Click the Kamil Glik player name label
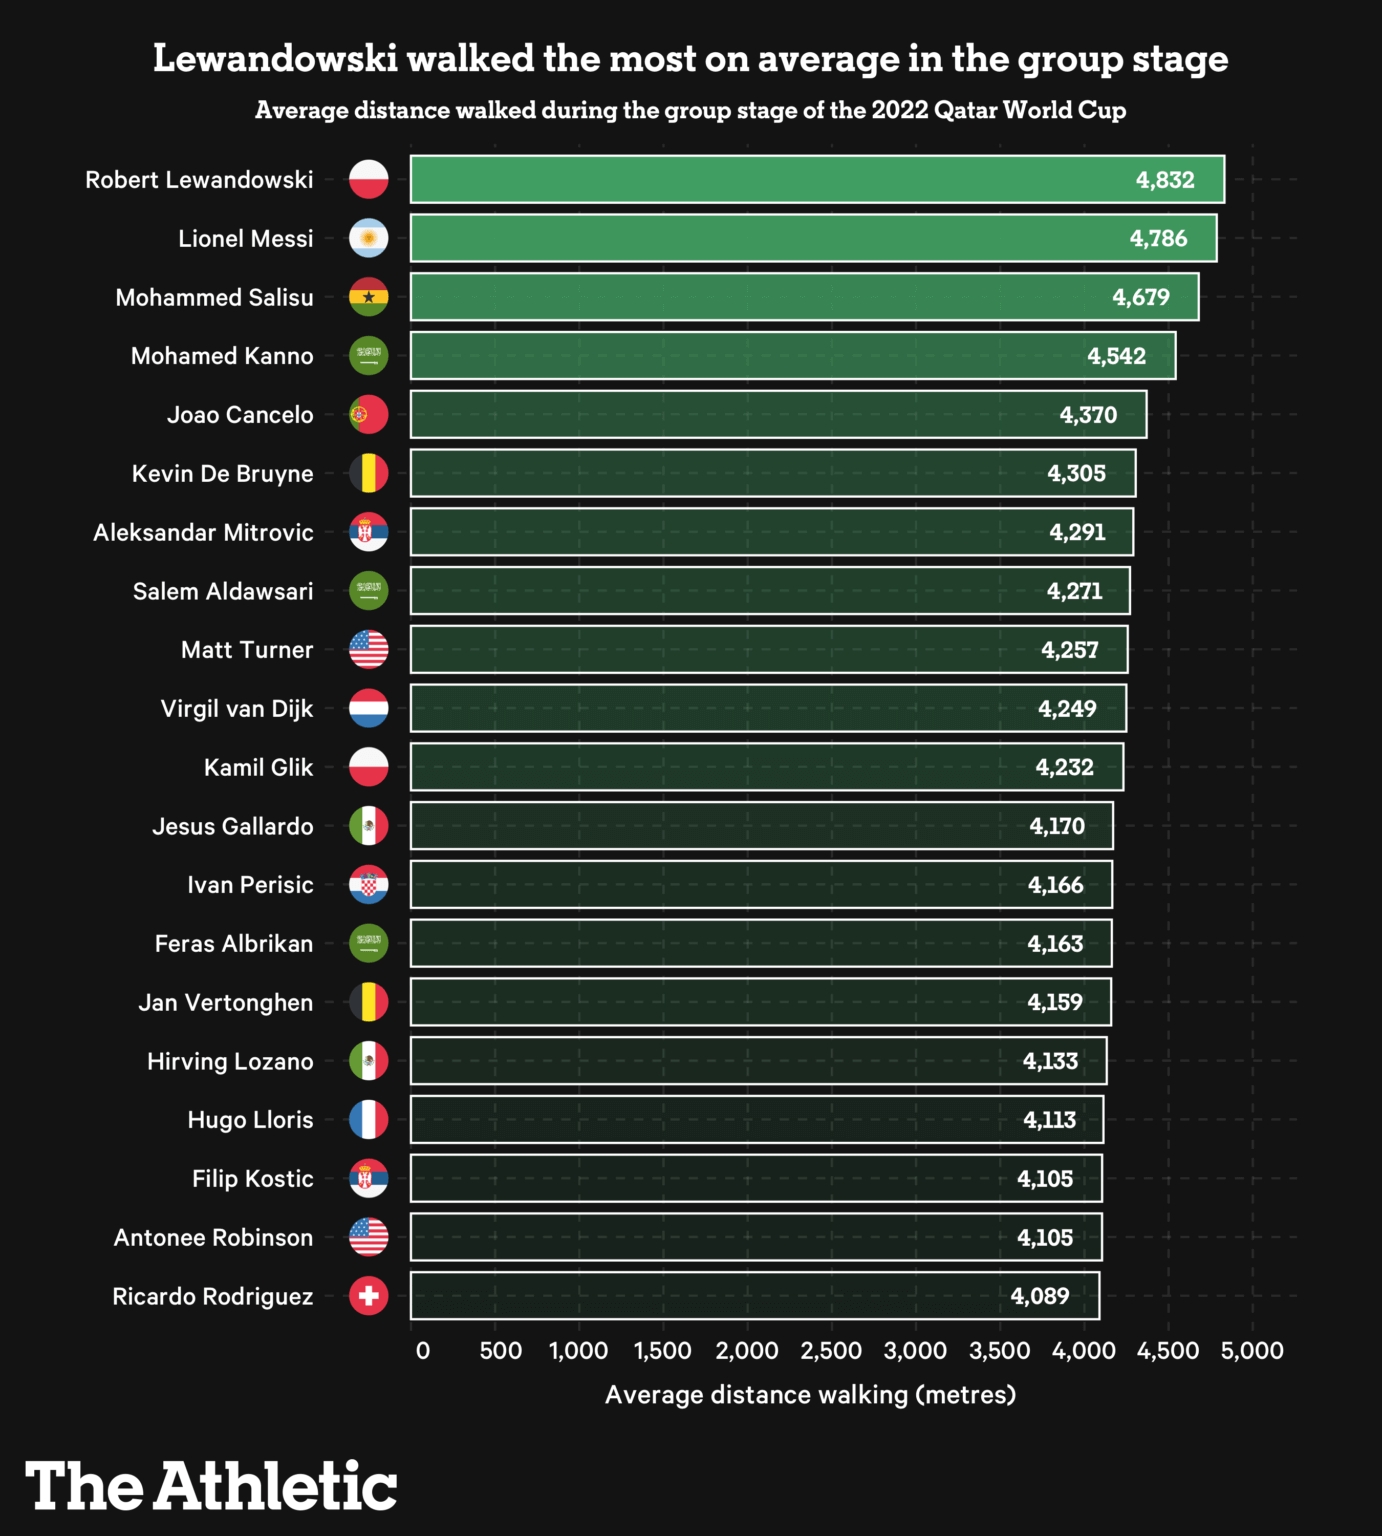The image size is (1382, 1536). click(258, 768)
